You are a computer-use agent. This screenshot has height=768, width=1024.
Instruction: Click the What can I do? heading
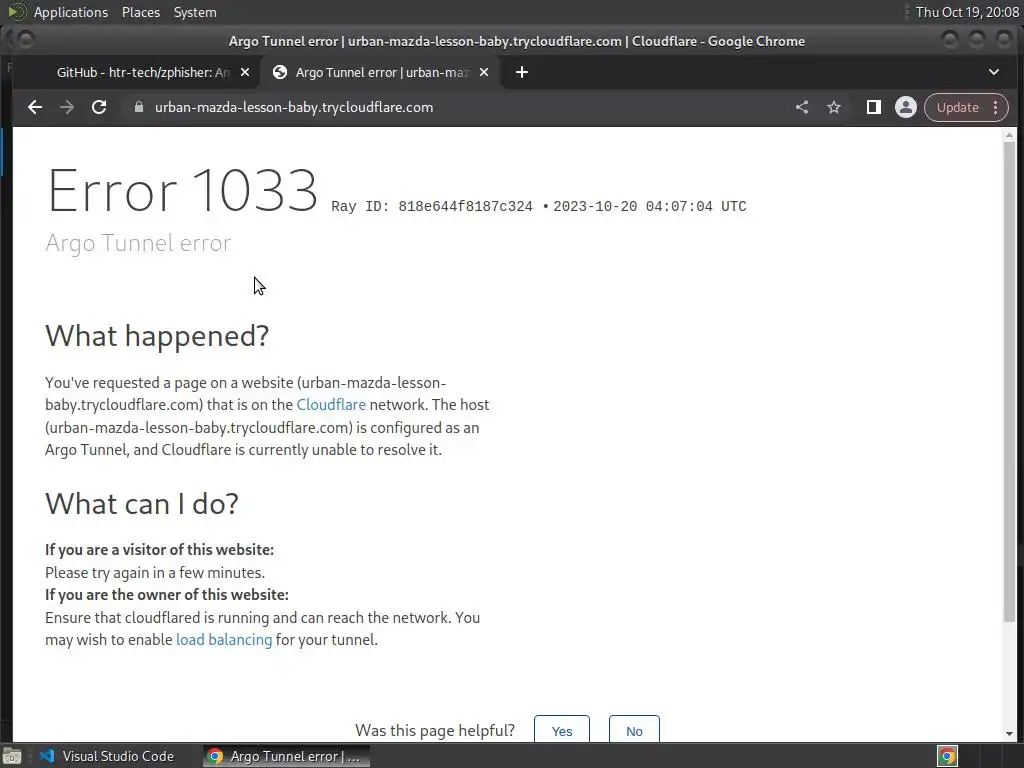142,504
